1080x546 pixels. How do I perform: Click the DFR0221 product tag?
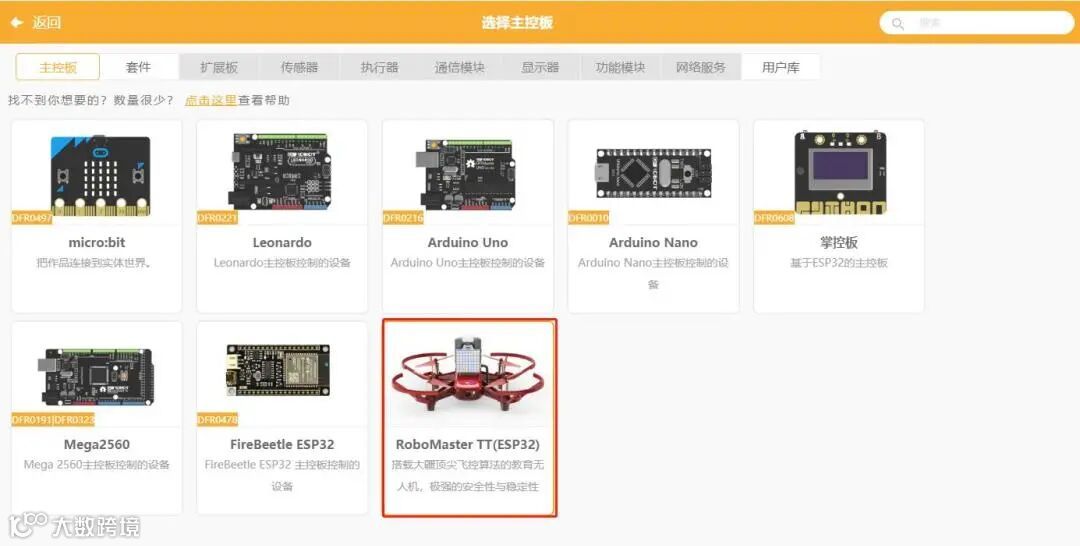217,218
